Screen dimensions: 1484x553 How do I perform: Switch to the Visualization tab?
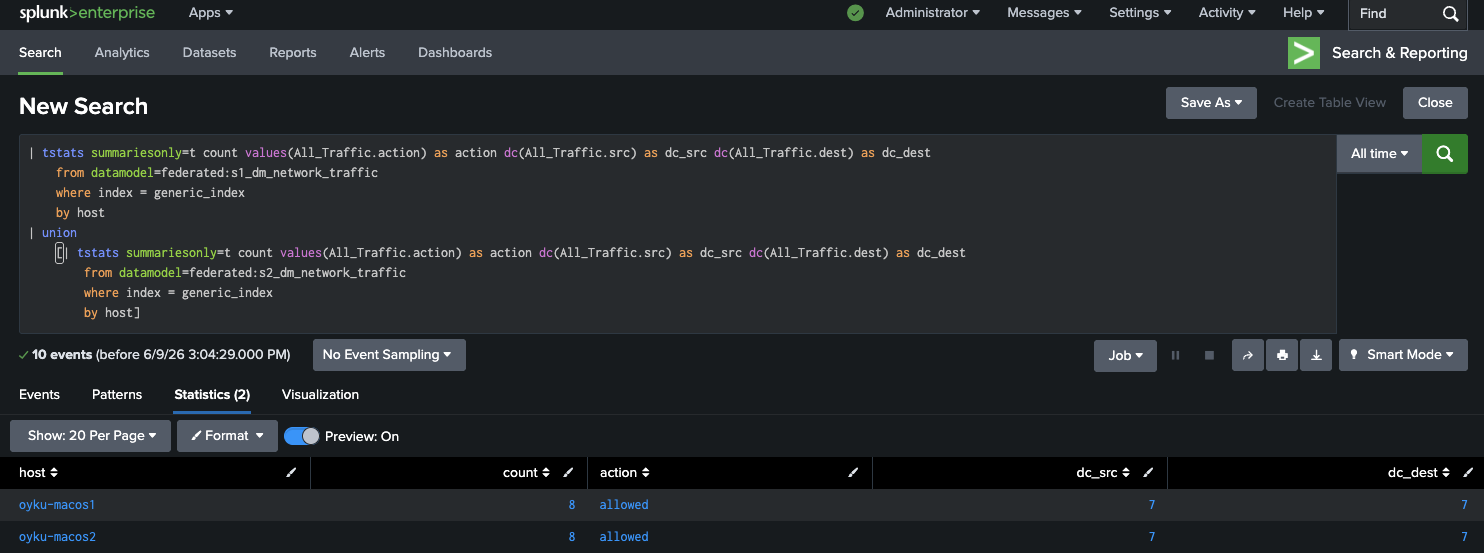[320, 395]
